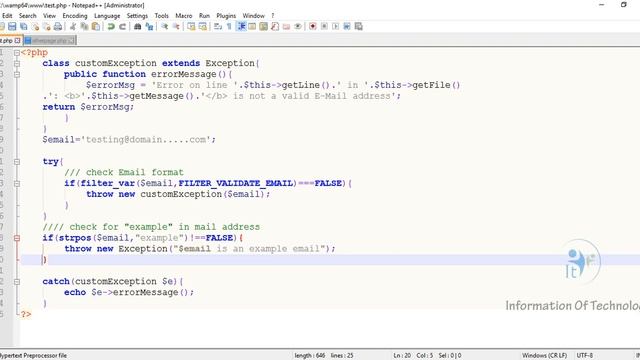640x360 pixels.
Task: Click the Save All toolbar icon
Action: coord(24,27)
